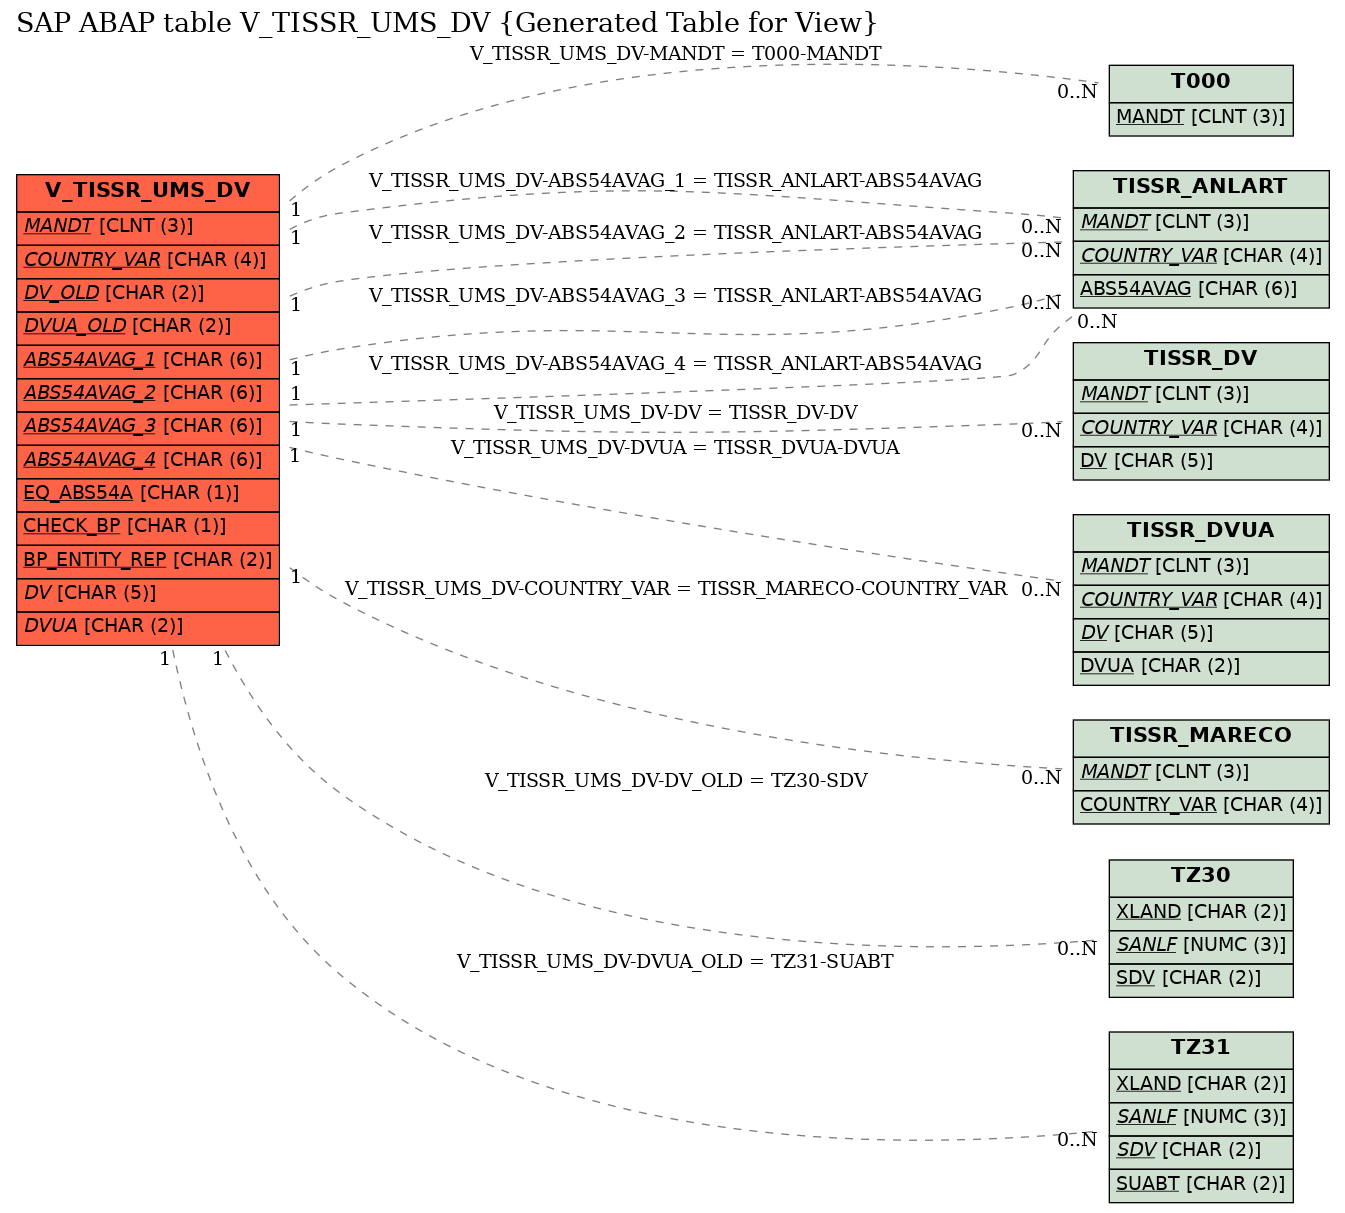1345x1213 pixels.
Task: Click MANDT field in TISSR_DV
Action: coord(1201,395)
